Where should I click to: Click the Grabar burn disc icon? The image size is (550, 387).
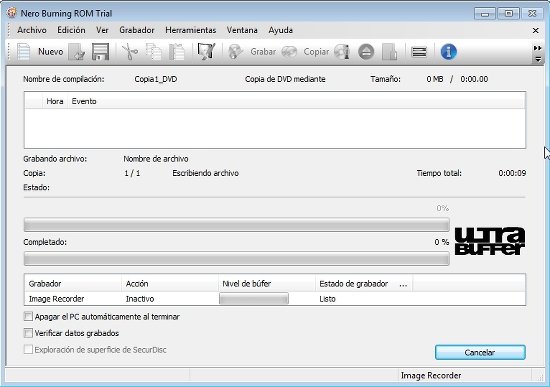tap(236, 52)
